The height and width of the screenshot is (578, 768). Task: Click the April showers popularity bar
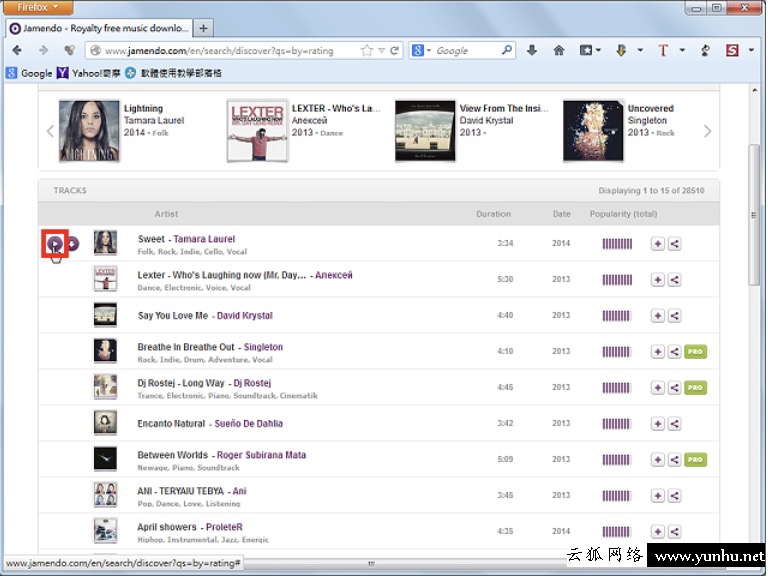pyautogui.click(x=616, y=531)
